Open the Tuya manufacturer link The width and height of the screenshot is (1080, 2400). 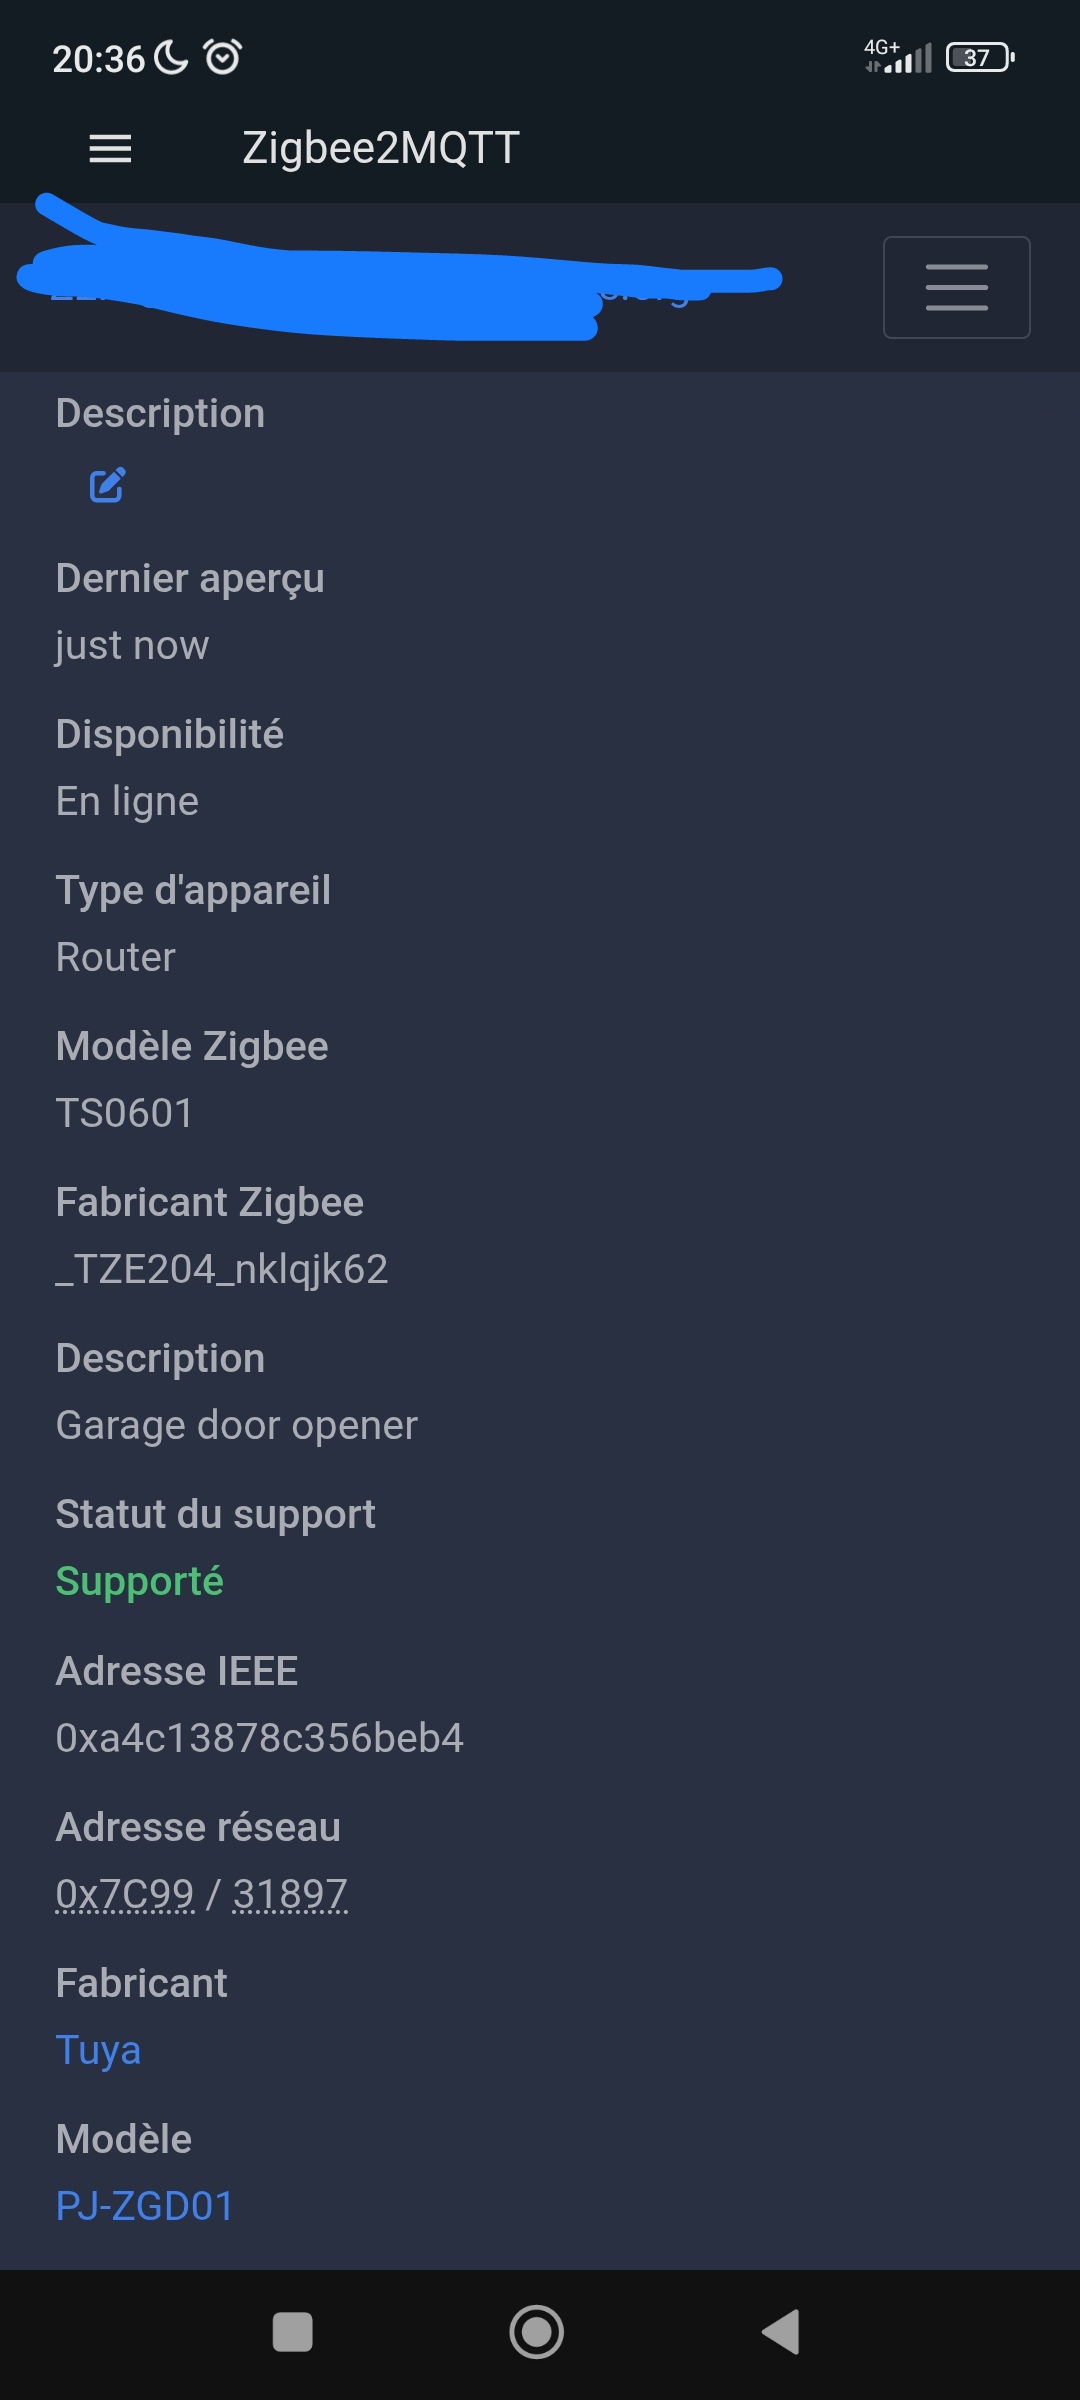tap(98, 2049)
